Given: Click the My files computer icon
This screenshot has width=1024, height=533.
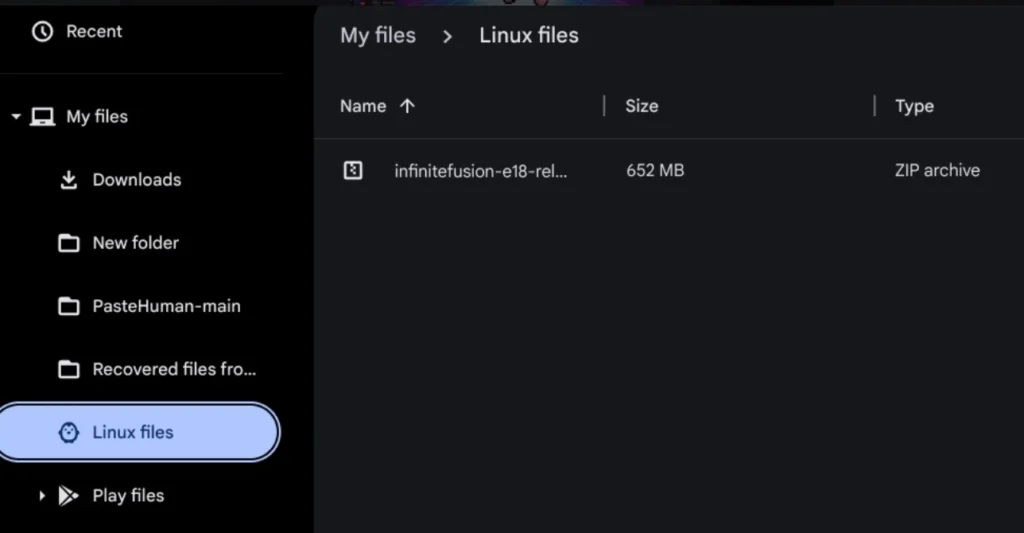Looking at the screenshot, I should [x=42, y=117].
